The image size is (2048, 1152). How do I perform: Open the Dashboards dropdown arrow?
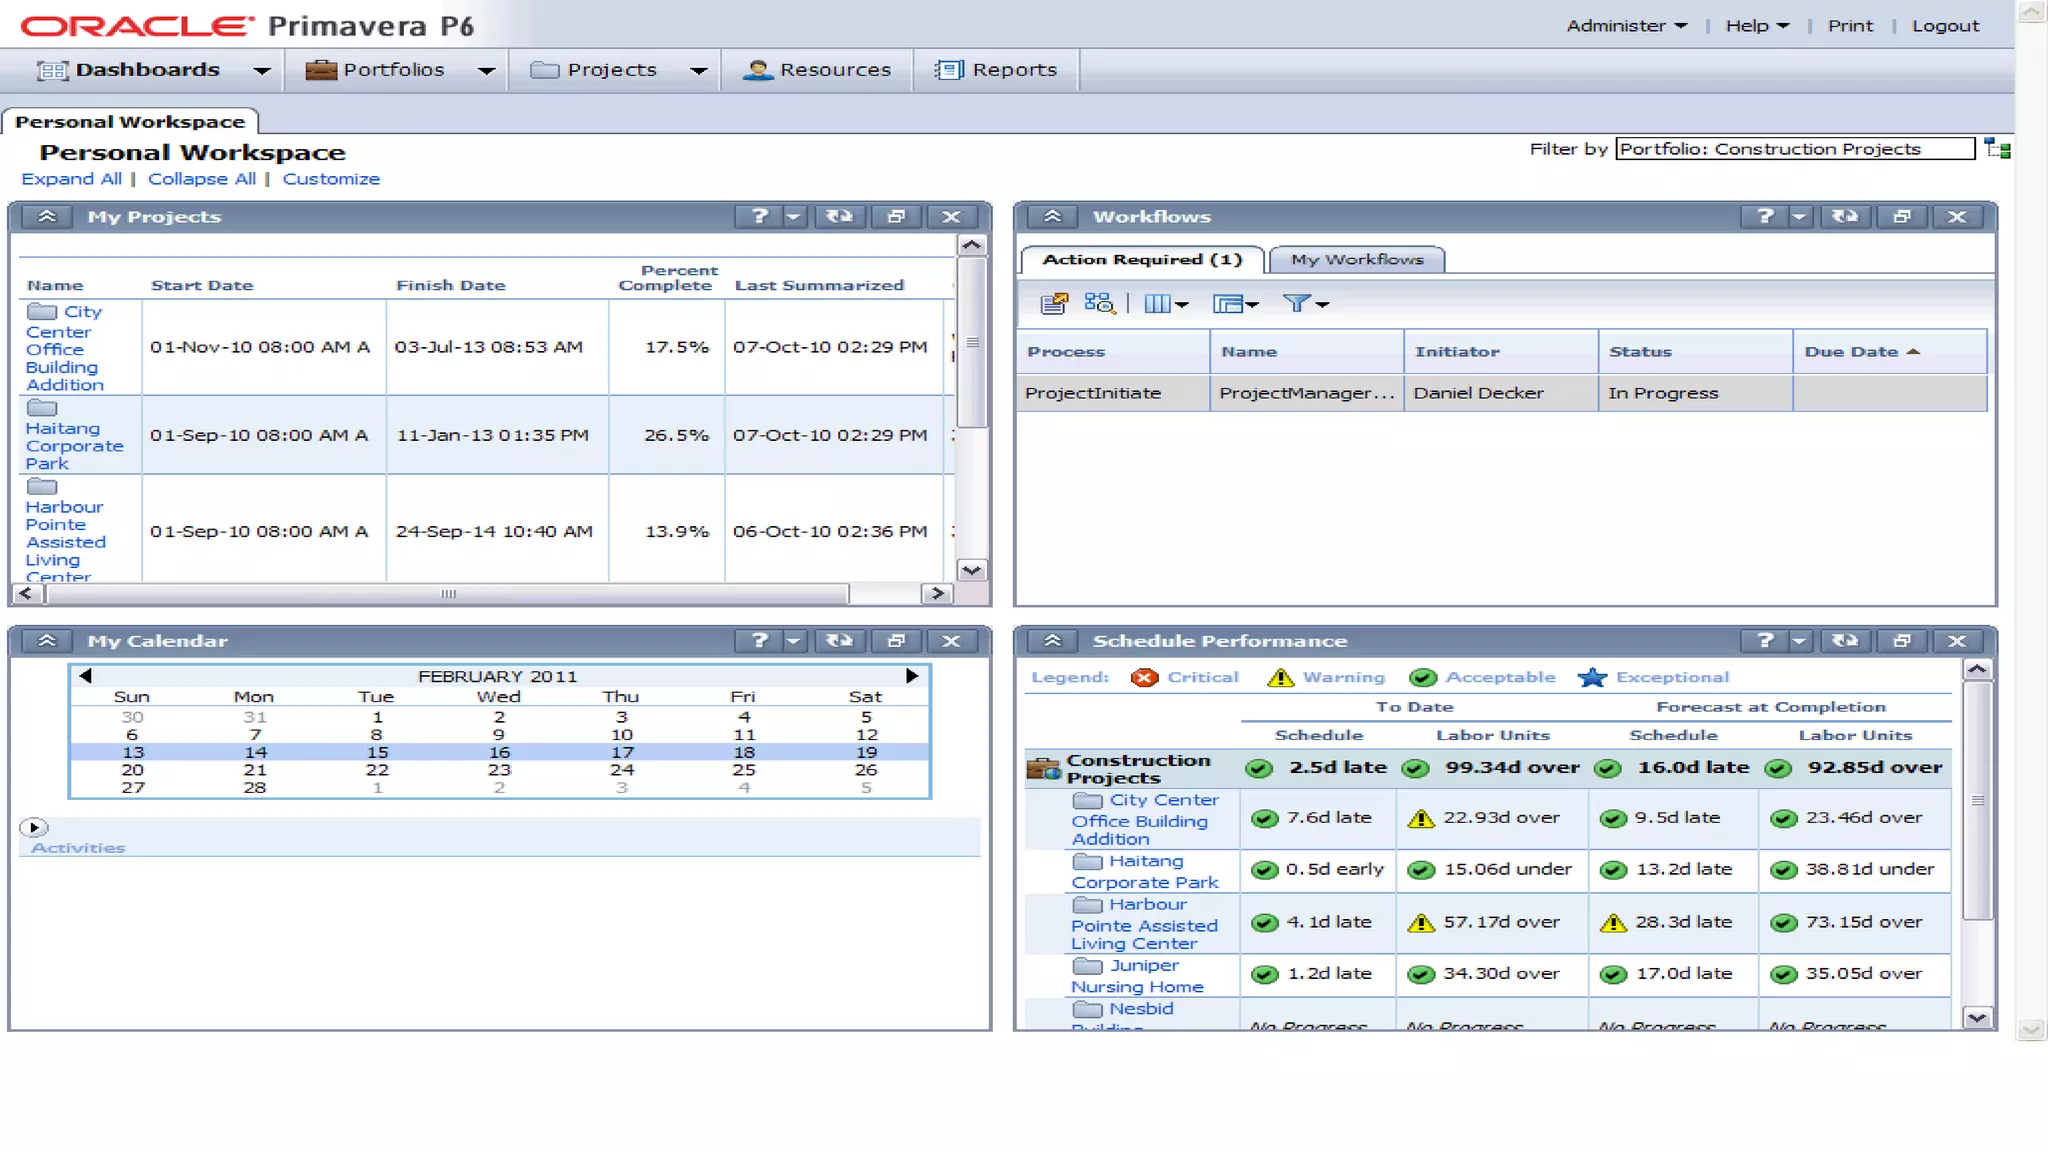pos(262,70)
